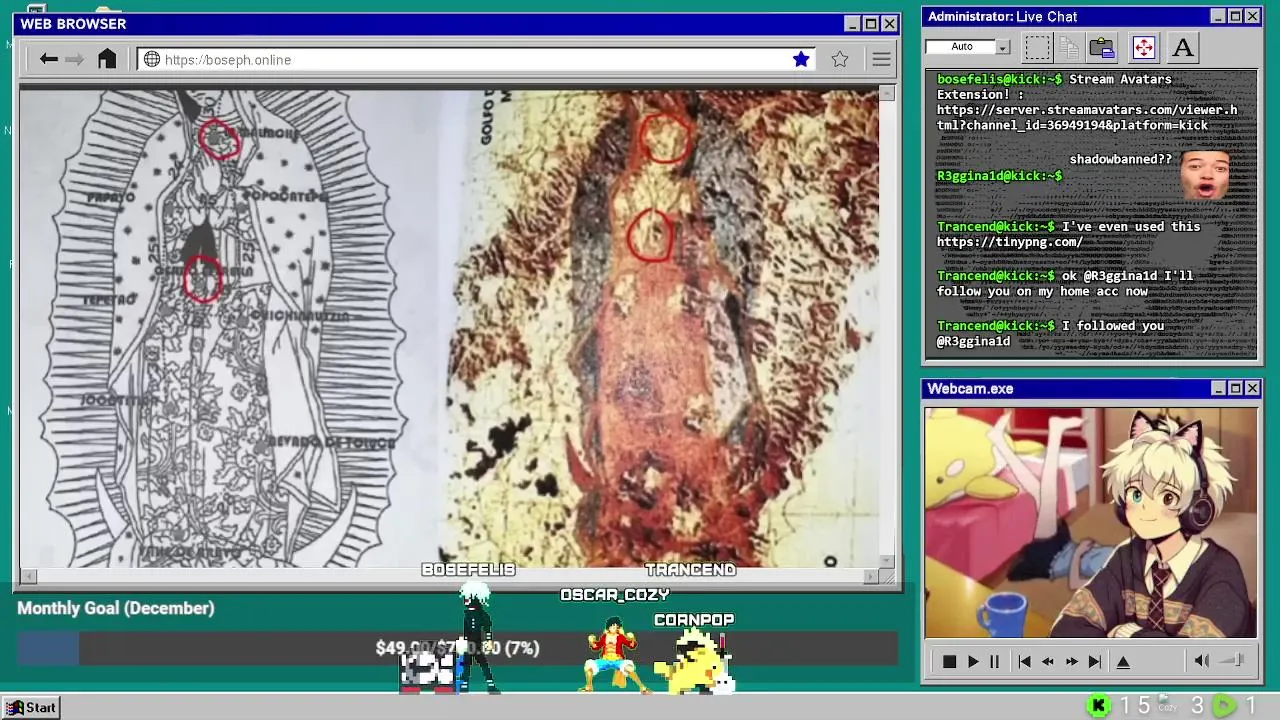Toggle the blue bookmark star
The height and width of the screenshot is (720, 1280).
coord(801,59)
